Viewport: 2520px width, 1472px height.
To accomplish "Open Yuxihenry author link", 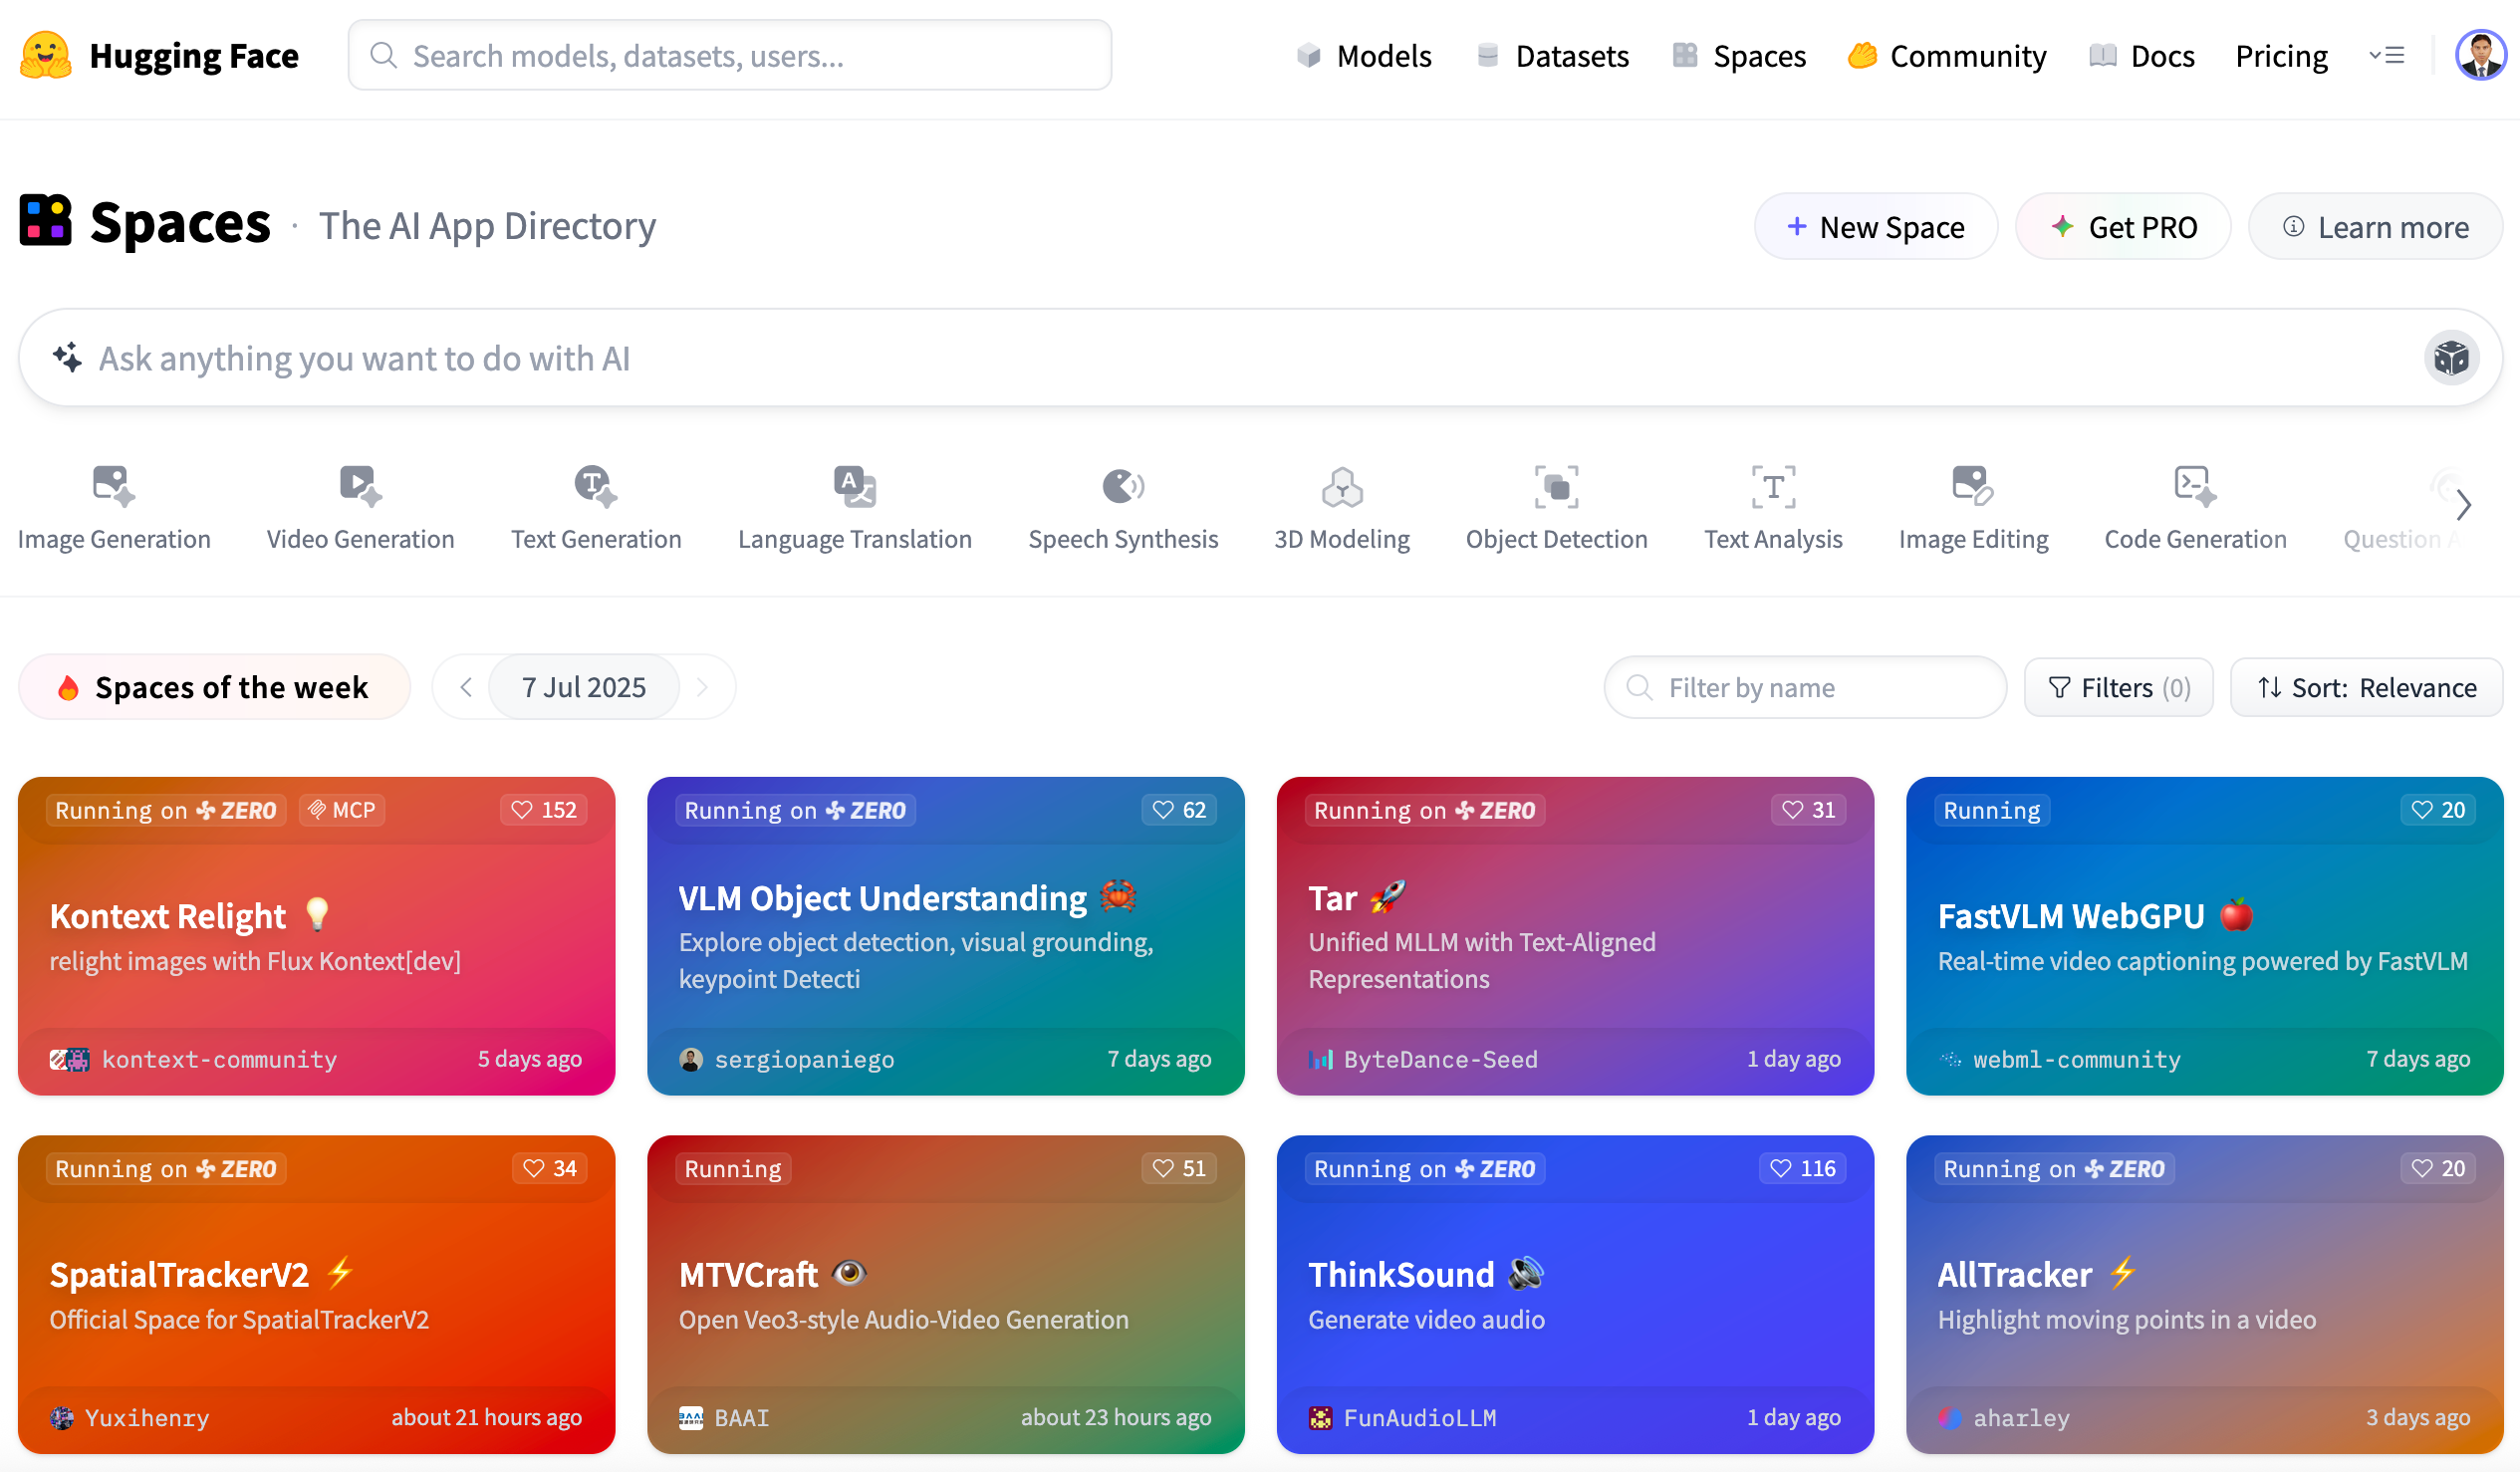I will point(130,1417).
